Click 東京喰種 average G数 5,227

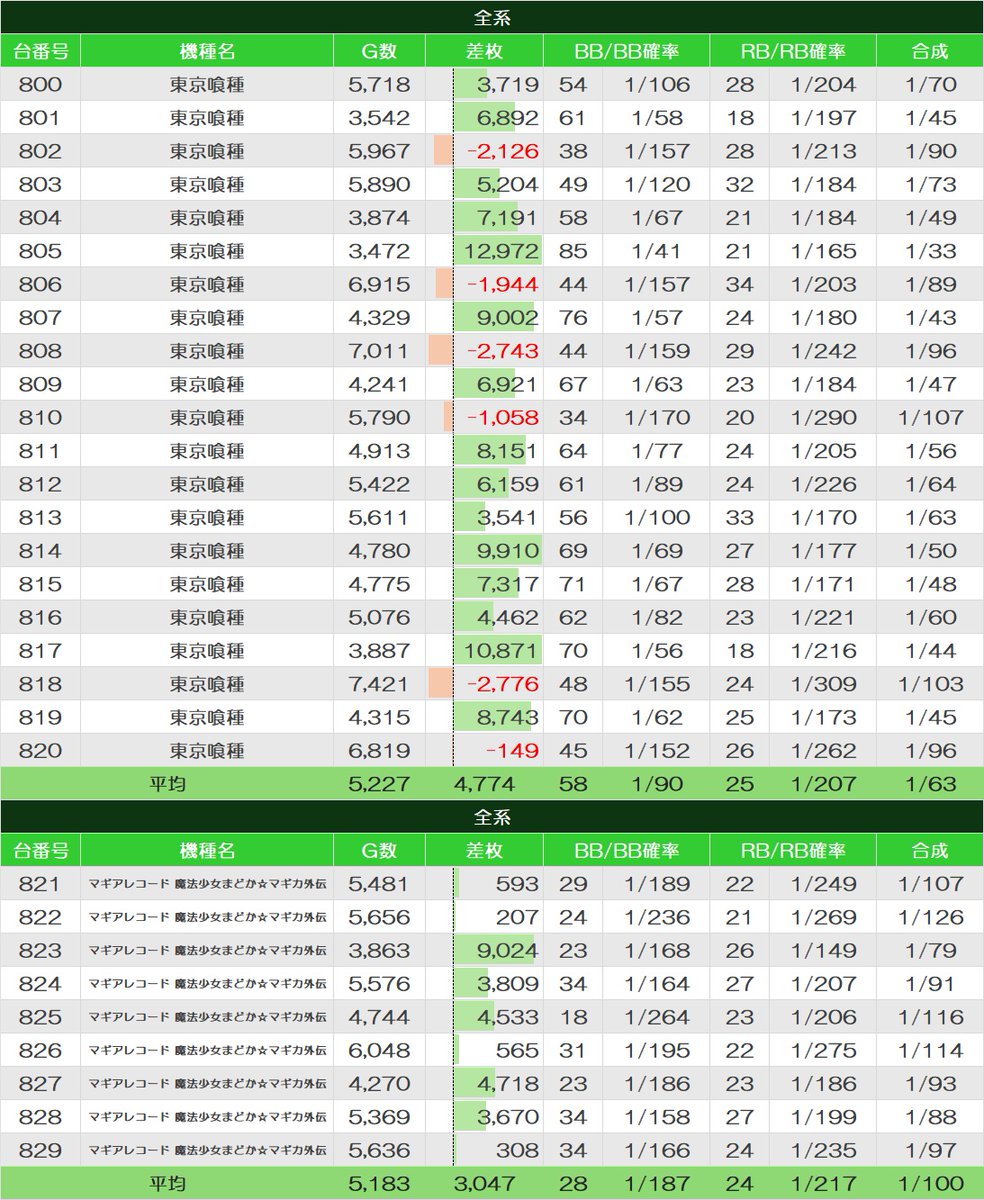(x=379, y=784)
